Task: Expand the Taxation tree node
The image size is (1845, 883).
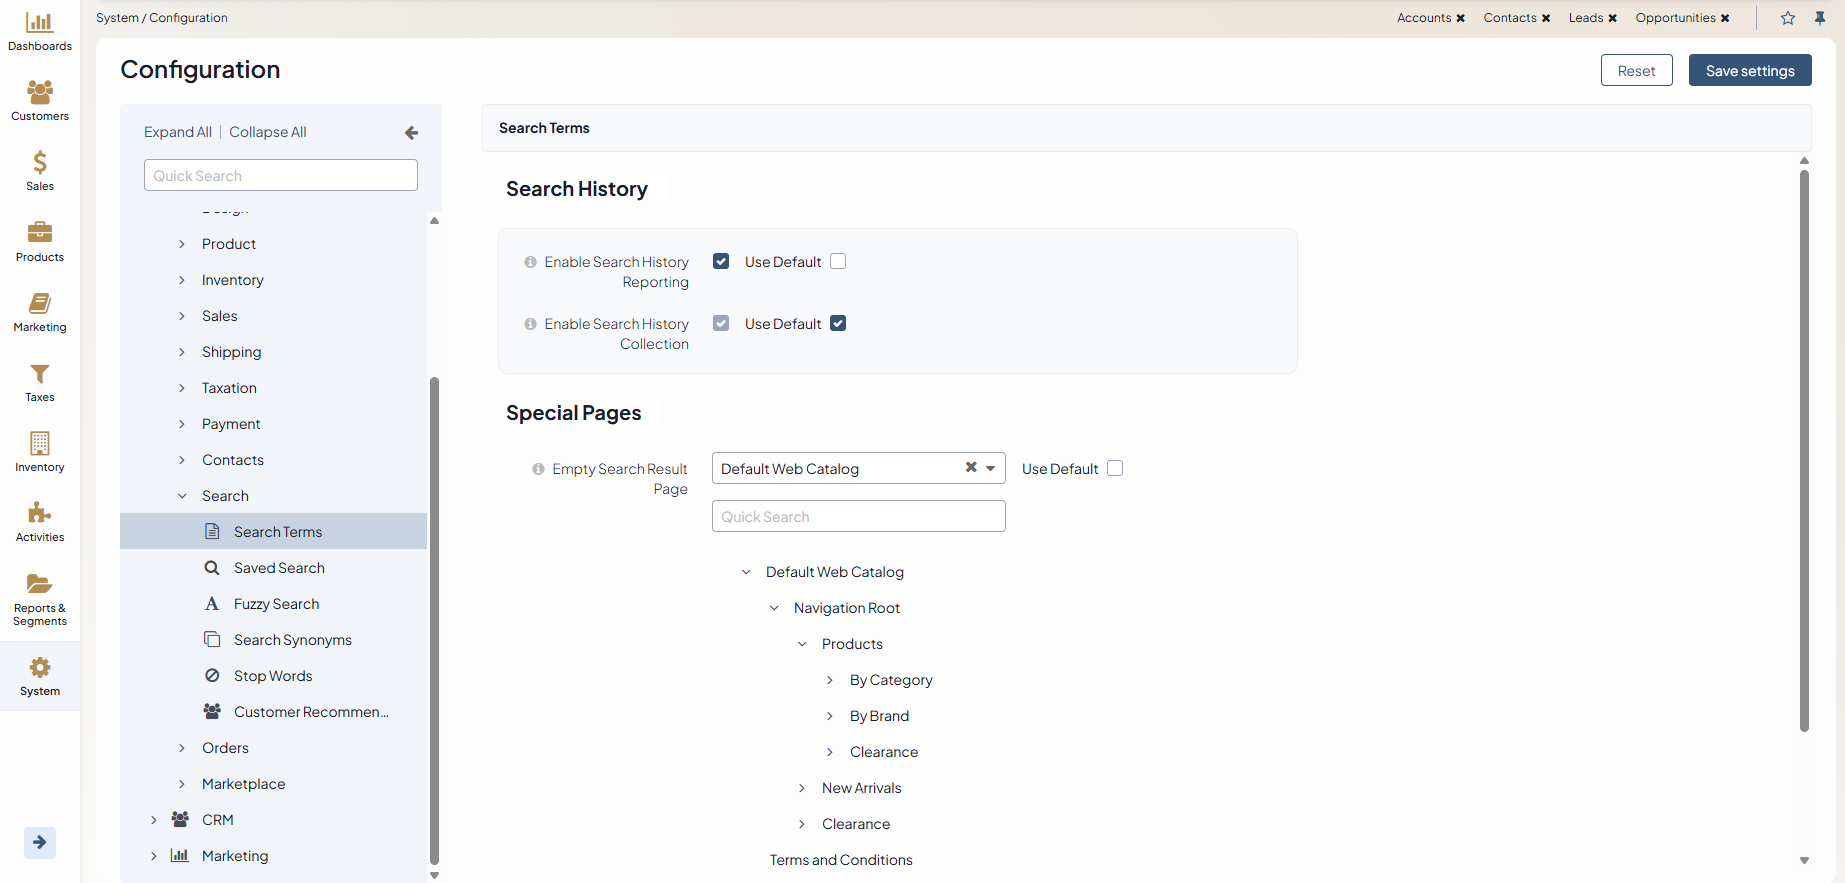Action: coord(182,388)
